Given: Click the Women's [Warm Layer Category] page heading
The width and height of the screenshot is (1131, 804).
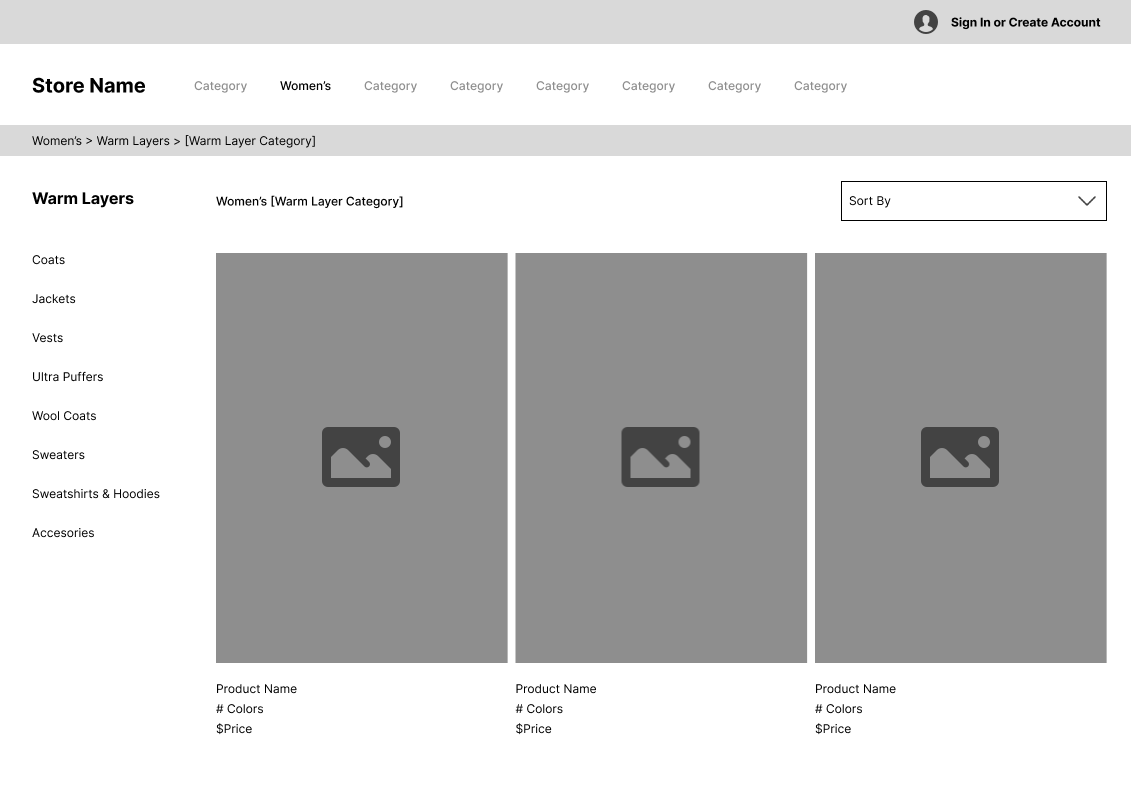Looking at the screenshot, I should pos(309,201).
